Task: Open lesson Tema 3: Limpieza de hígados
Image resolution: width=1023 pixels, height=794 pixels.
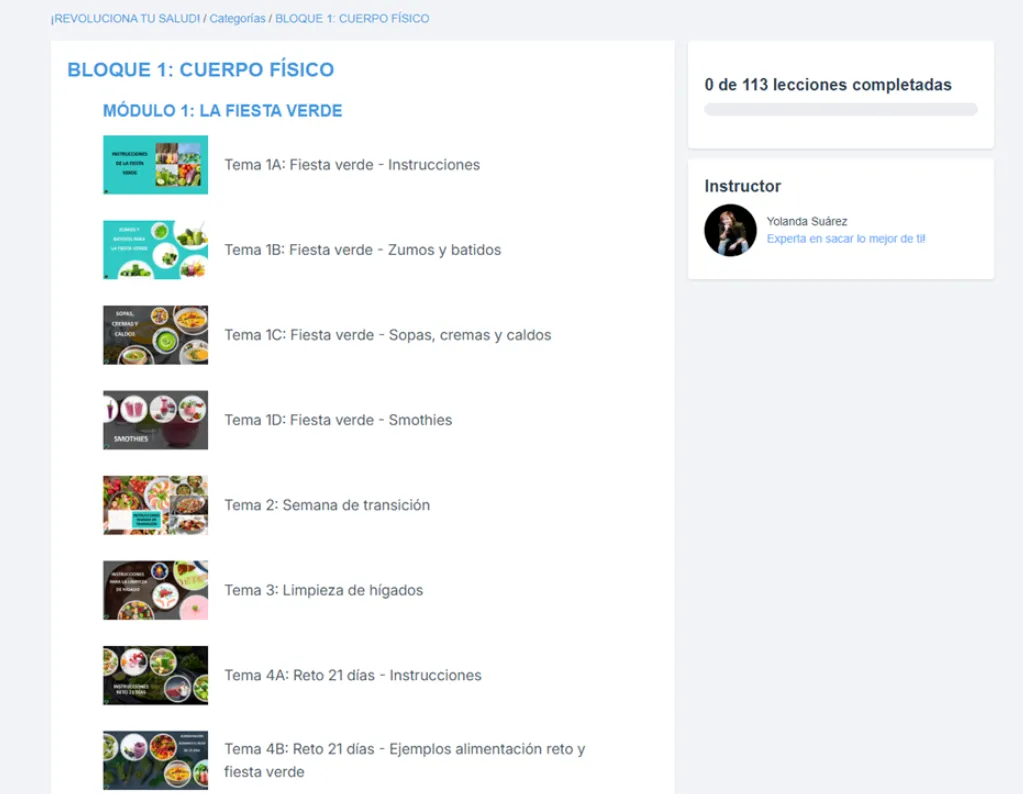Action: coord(324,590)
